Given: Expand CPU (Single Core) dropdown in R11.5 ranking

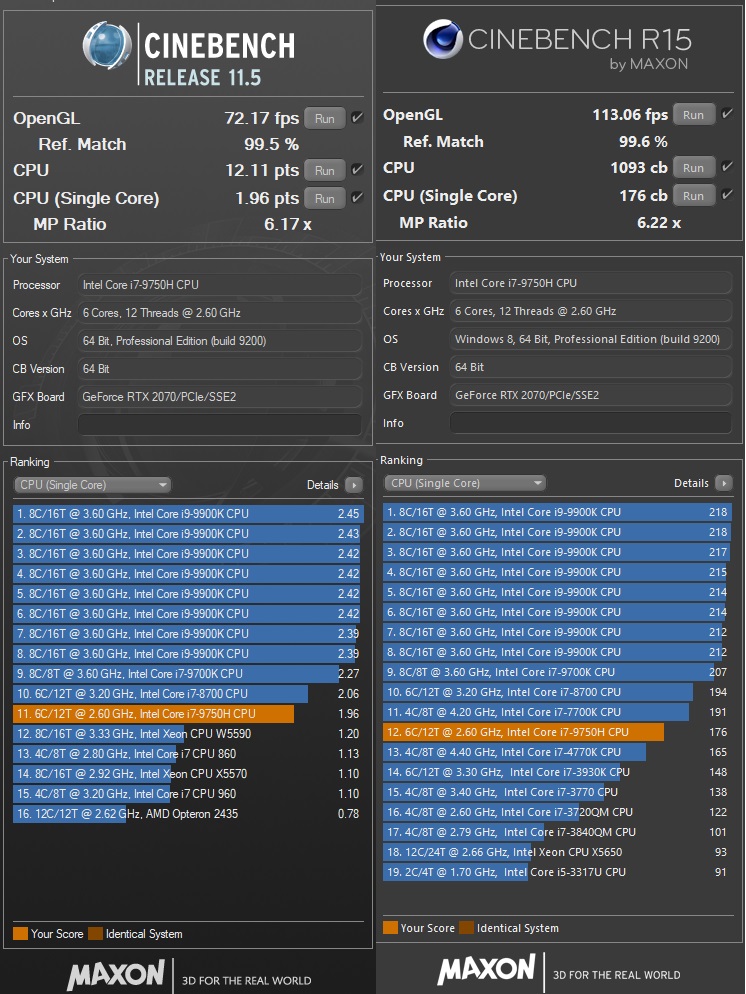Looking at the screenshot, I should click(92, 485).
